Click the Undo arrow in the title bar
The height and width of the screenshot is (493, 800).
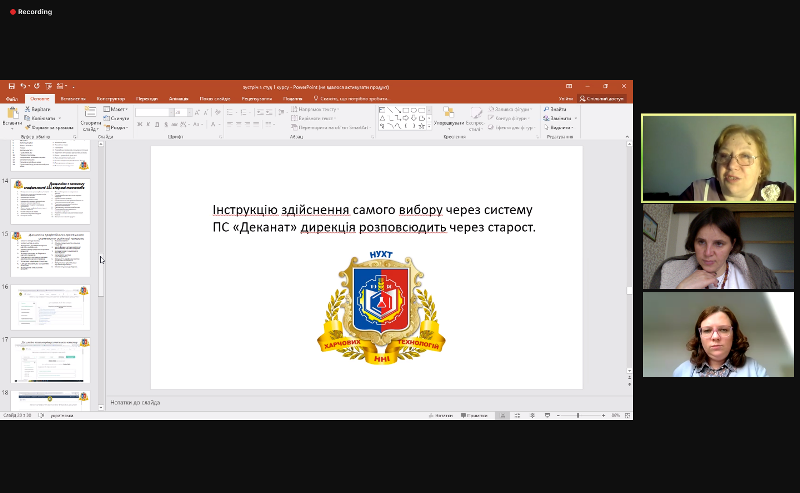[x=22, y=87]
